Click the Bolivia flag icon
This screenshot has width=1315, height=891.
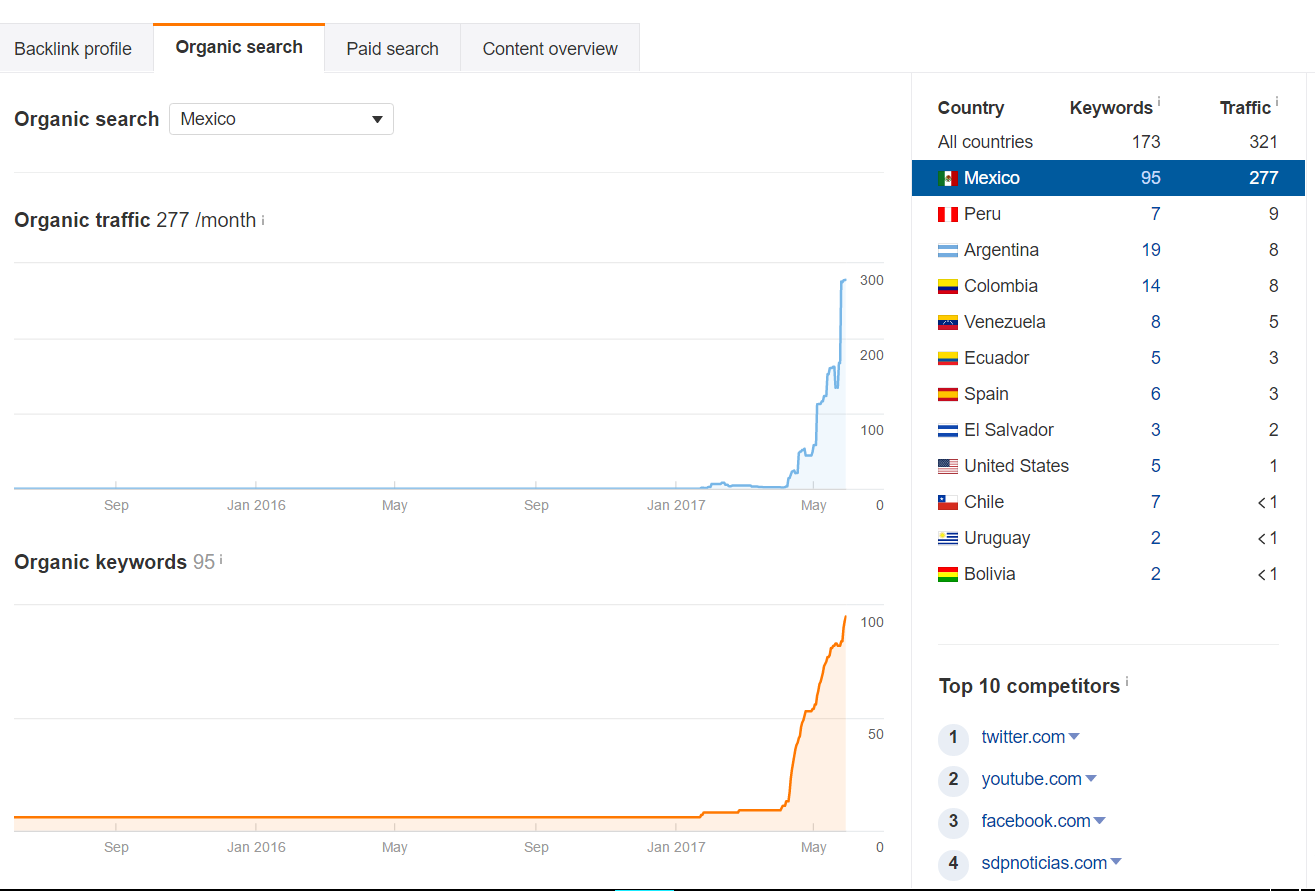pos(948,574)
